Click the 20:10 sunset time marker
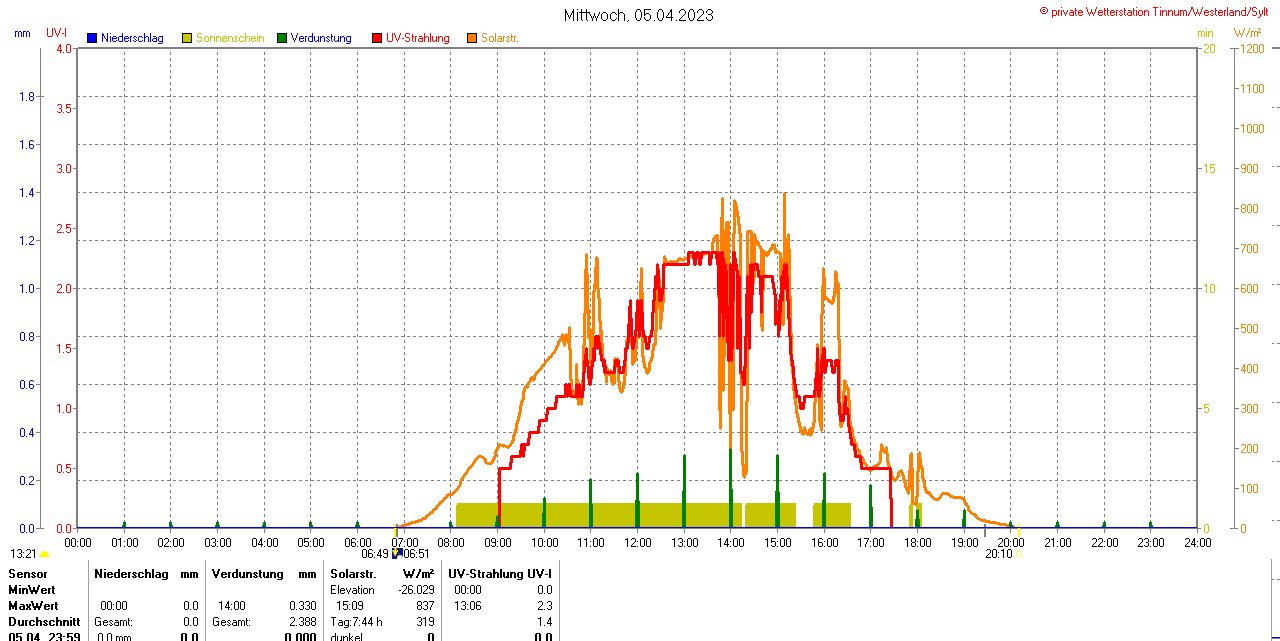The height and width of the screenshot is (641, 1280). [x=998, y=553]
